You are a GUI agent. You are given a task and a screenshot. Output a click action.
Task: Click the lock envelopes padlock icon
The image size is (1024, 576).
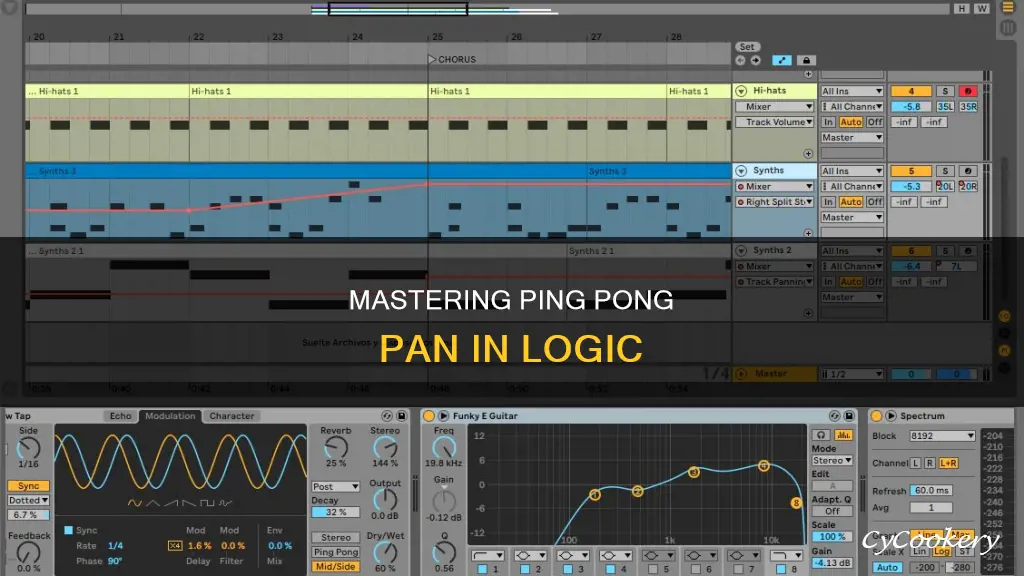806,60
